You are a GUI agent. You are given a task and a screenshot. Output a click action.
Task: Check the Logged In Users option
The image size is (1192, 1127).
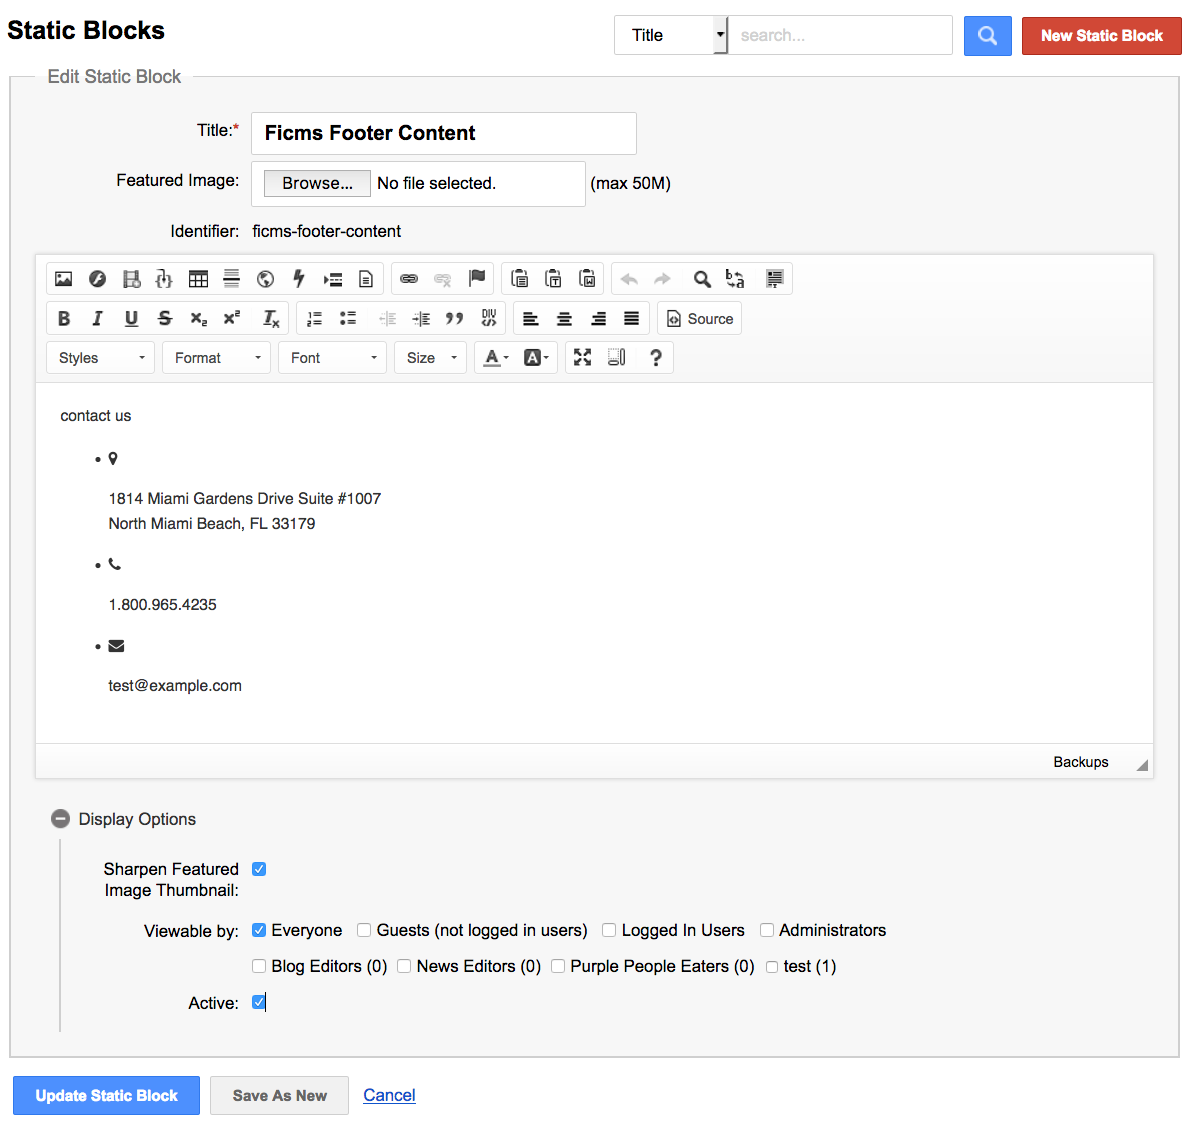(609, 930)
